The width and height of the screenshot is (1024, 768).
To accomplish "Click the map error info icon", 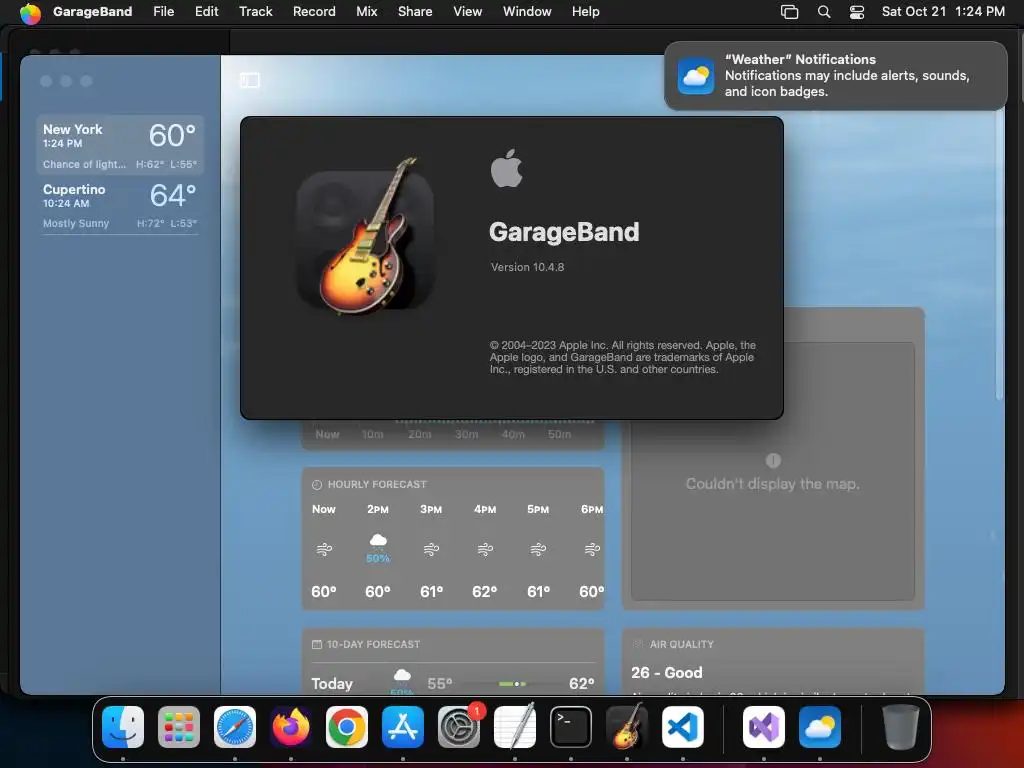I will 773,460.
